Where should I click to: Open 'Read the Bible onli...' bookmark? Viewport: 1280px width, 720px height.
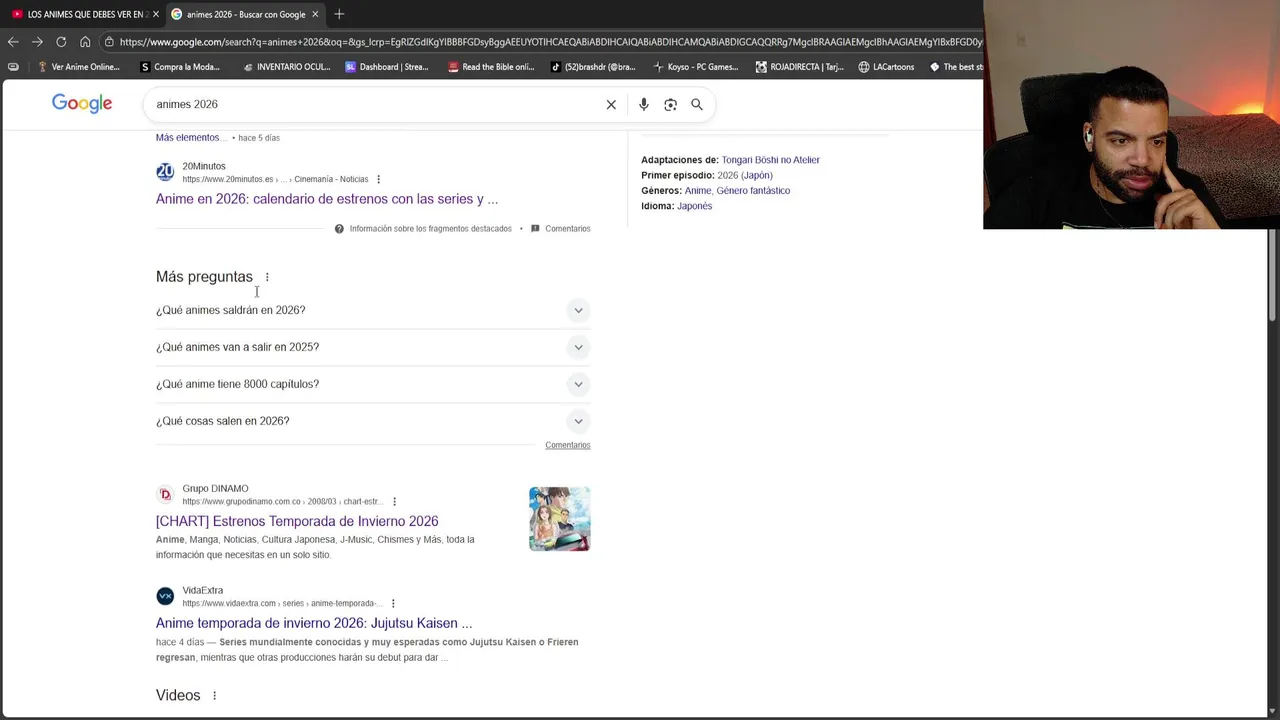[491, 67]
